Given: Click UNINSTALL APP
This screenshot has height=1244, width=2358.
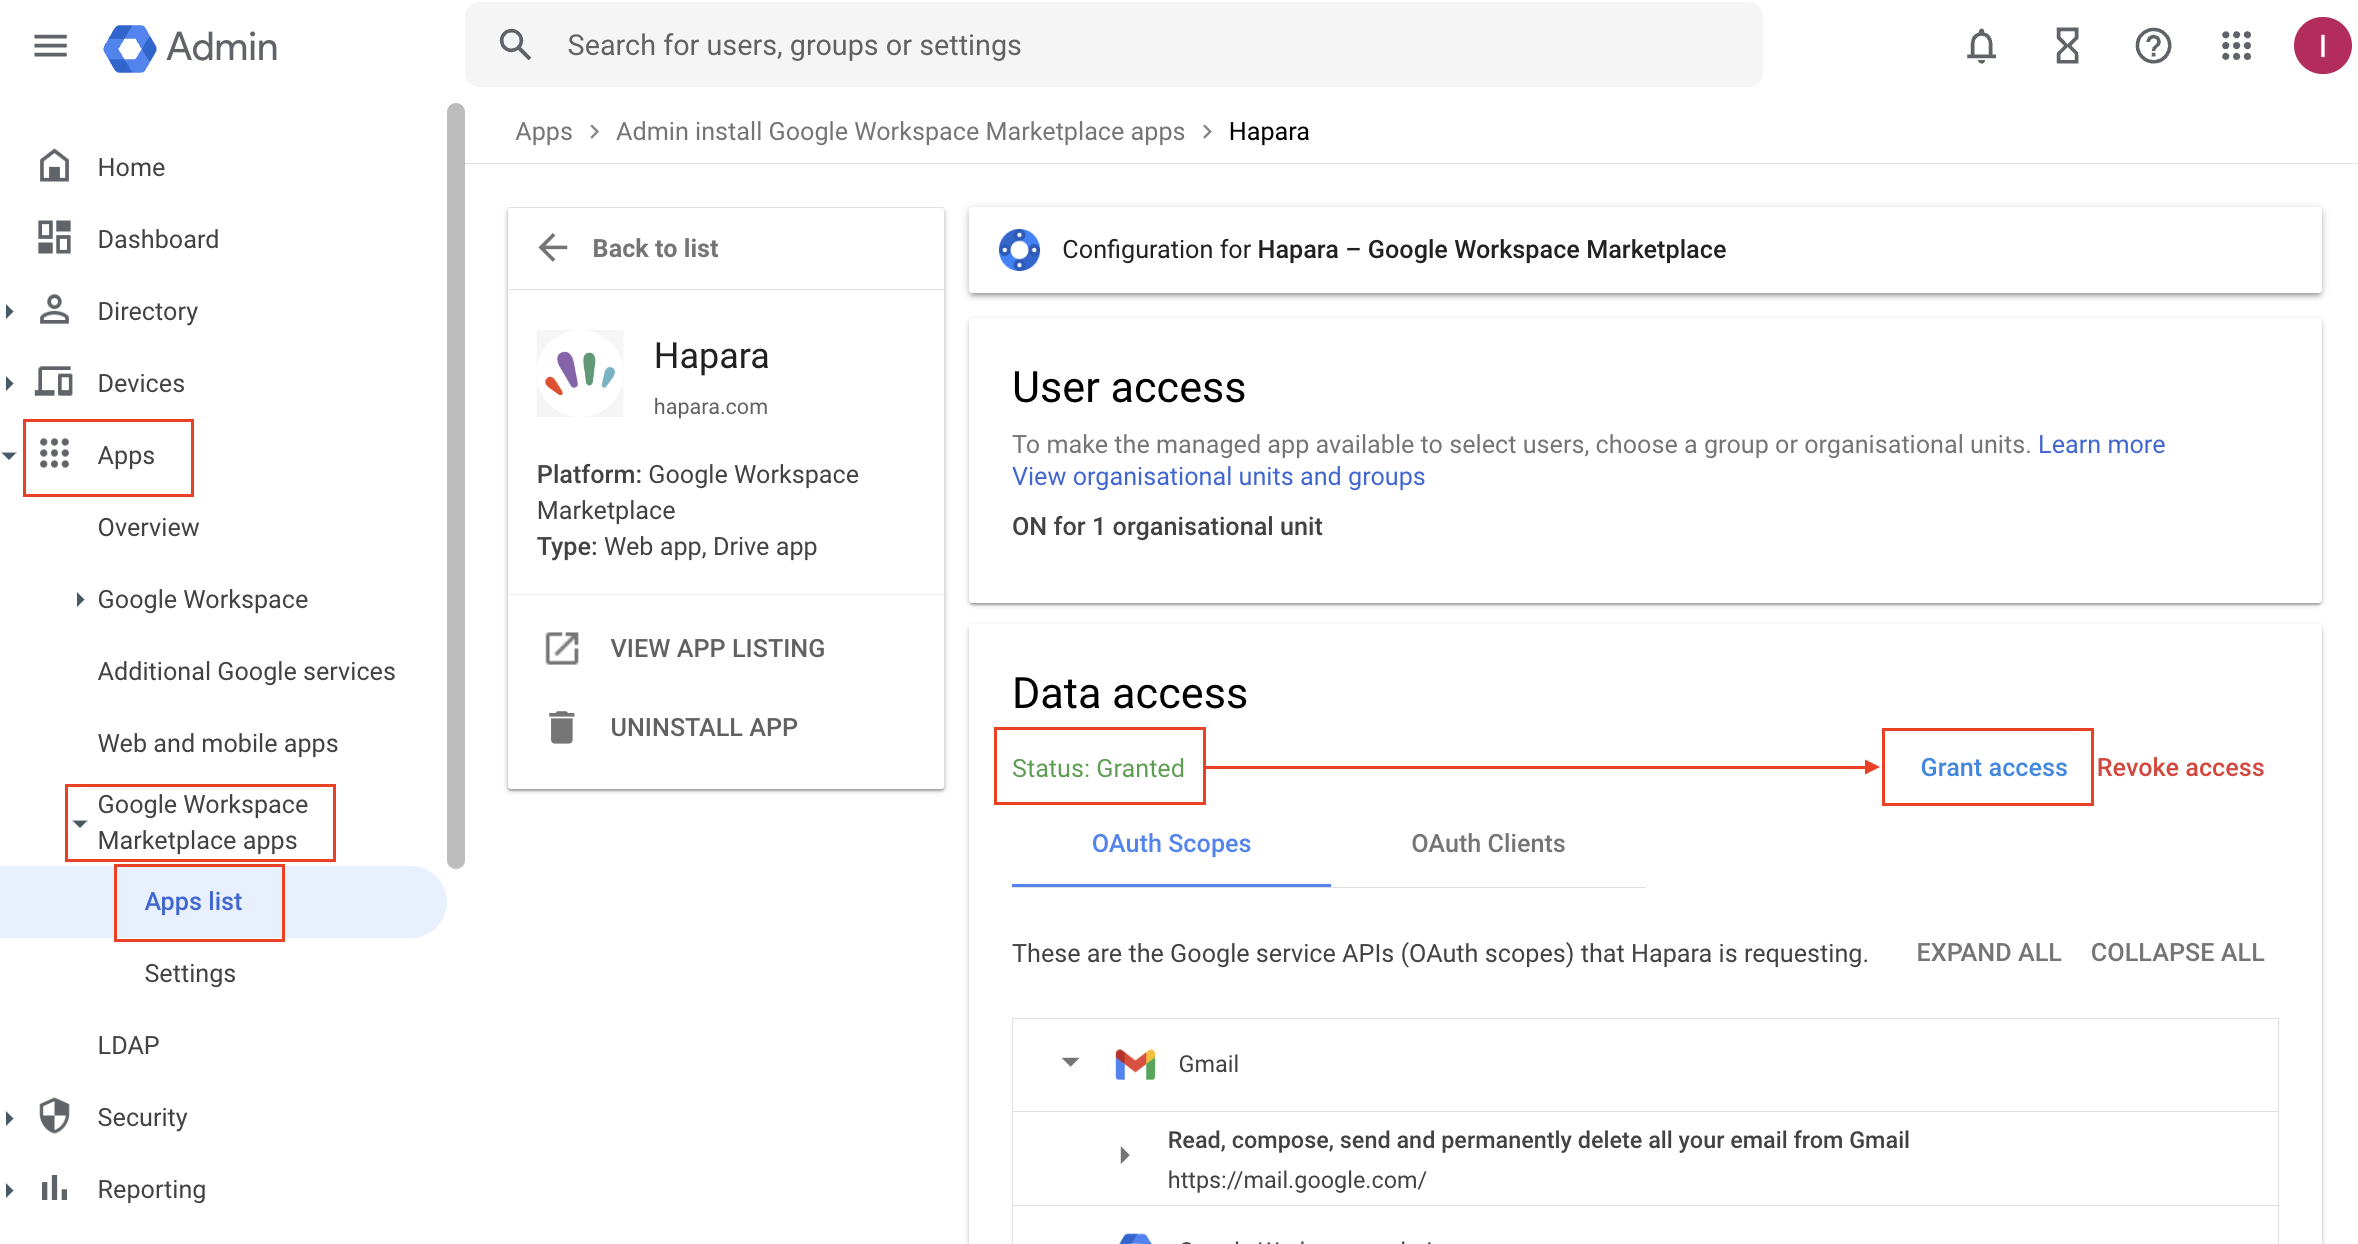Looking at the screenshot, I should click(704, 727).
